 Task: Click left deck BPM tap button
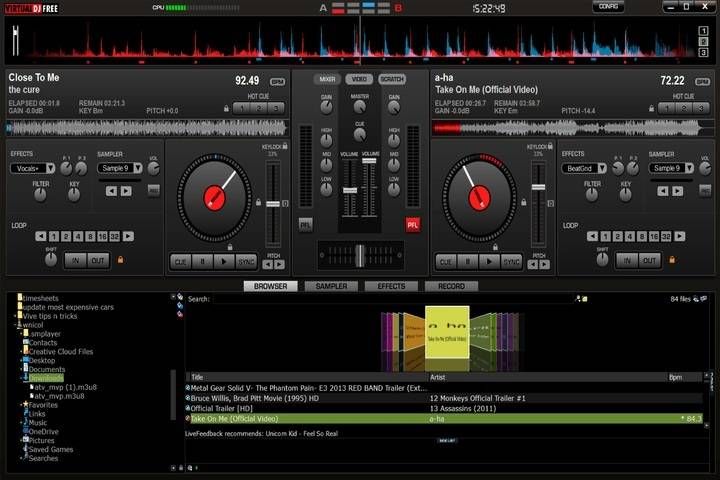[277, 82]
